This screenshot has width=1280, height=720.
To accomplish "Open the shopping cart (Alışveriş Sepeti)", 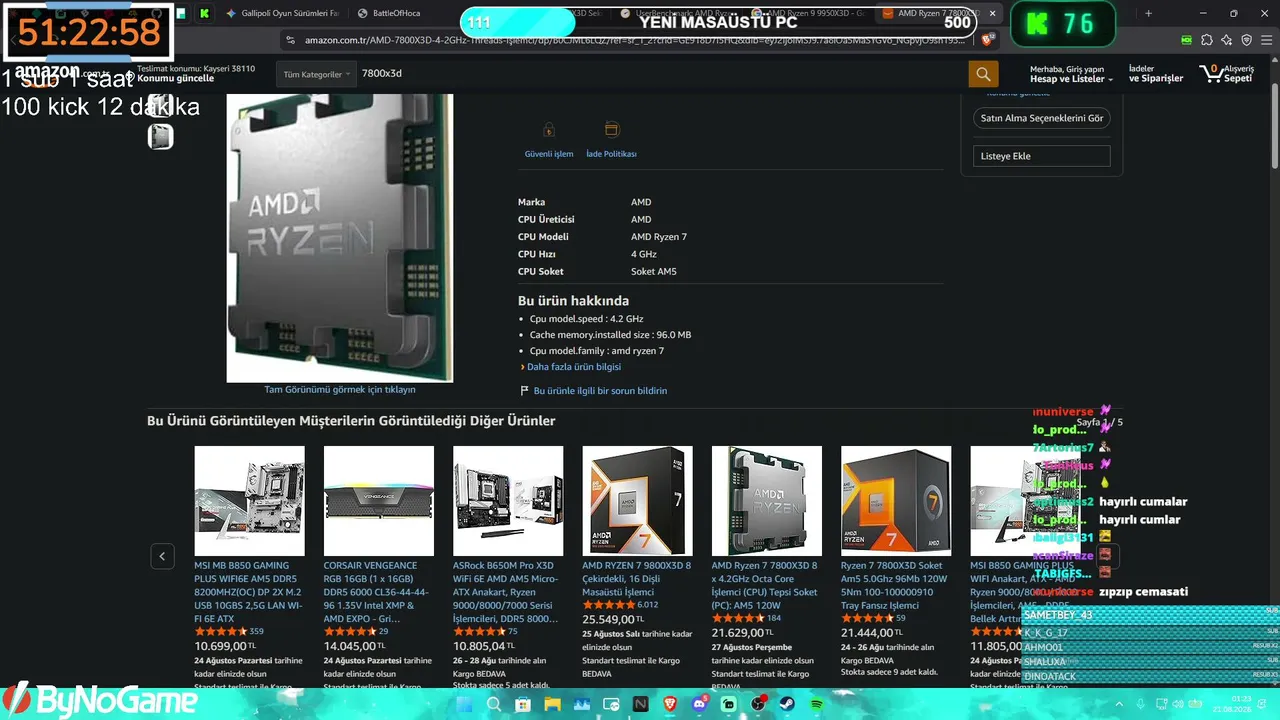I will coord(1226,74).
